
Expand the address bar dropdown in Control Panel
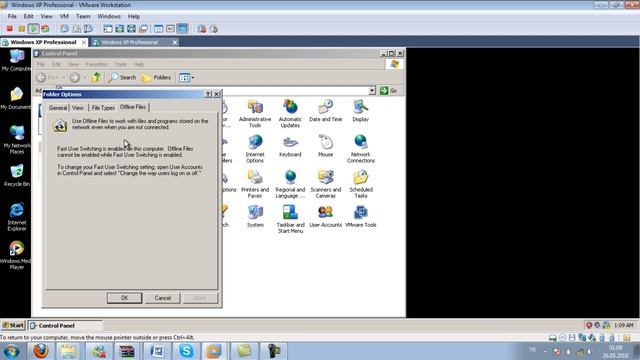click(372, 91)
